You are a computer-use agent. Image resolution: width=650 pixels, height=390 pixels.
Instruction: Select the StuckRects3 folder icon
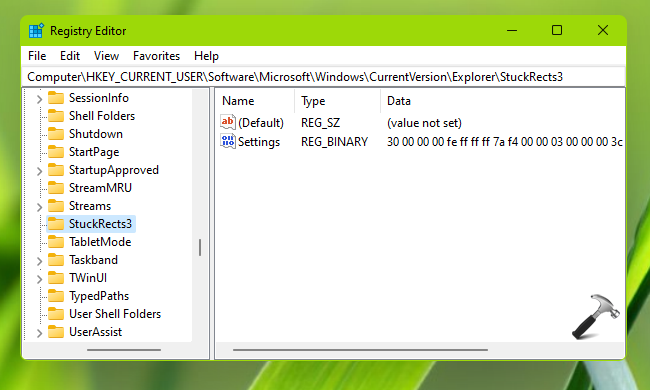[56, 224]
